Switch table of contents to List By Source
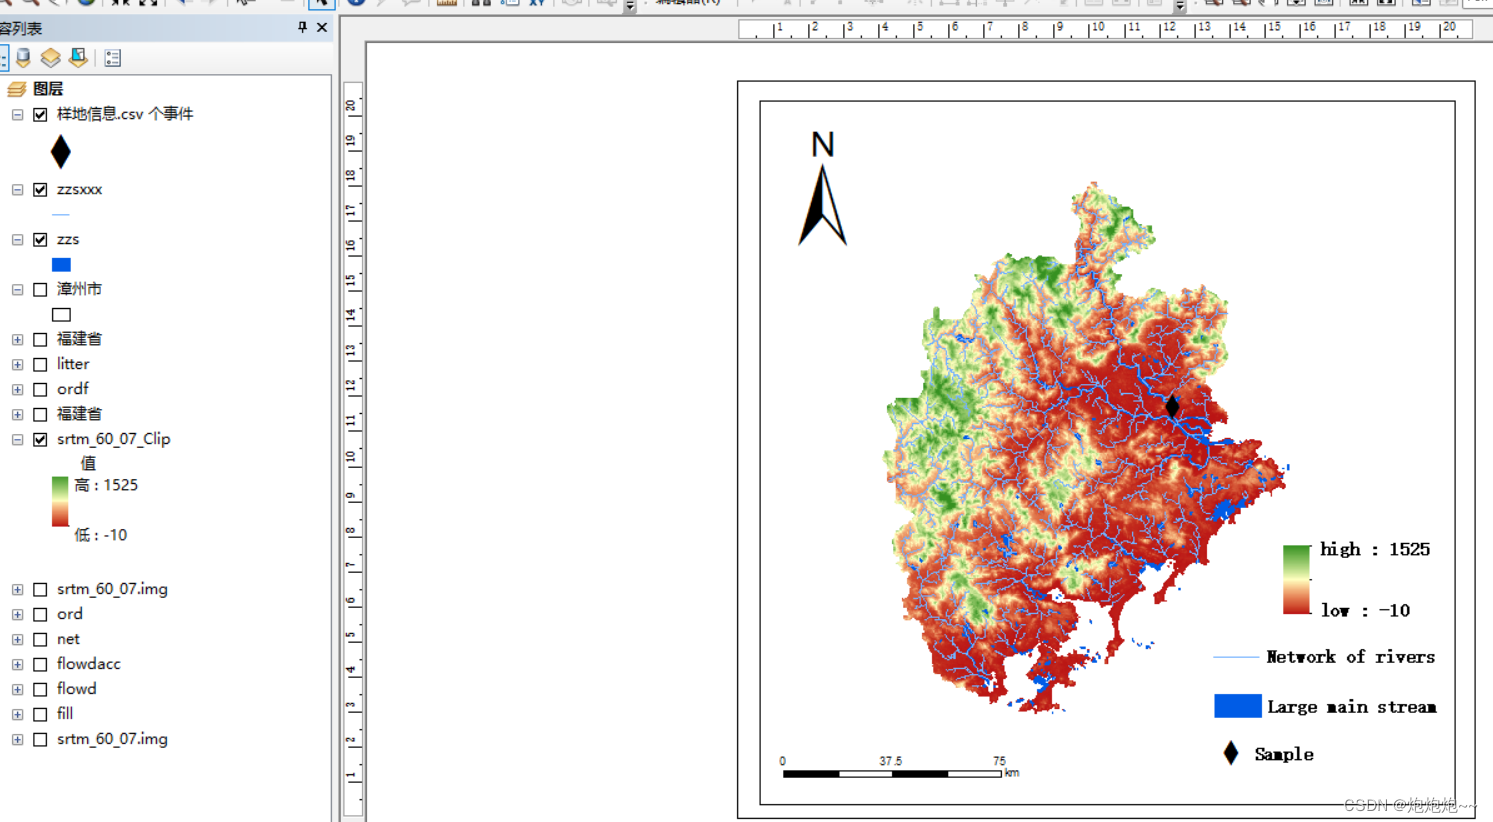Image resolution: width=1493 pixels, height=822 pixels. pyautogui.click(x=24, y=58)
